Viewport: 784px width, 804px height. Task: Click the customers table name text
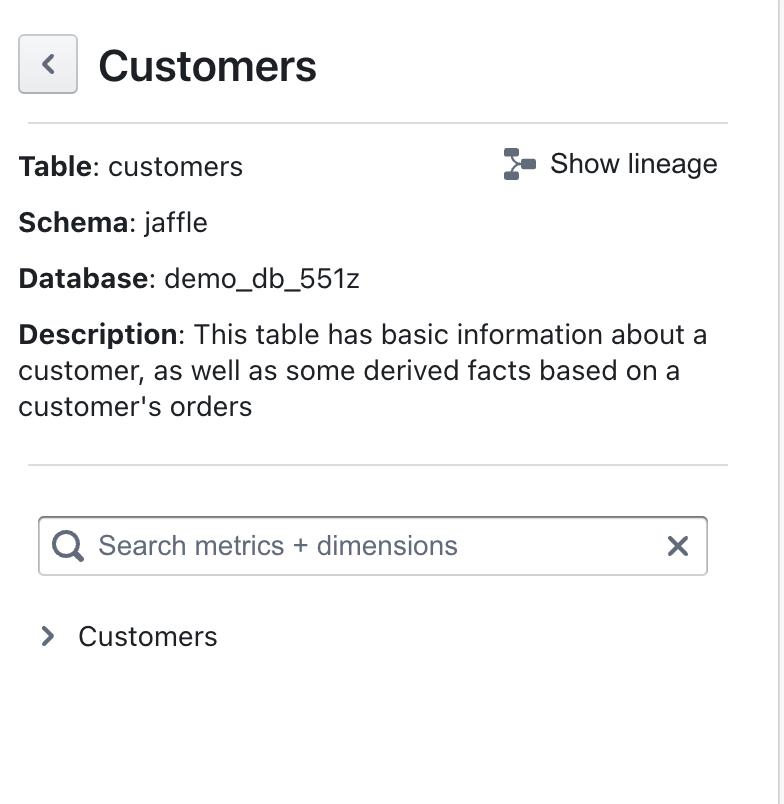(x=176, y=167)
